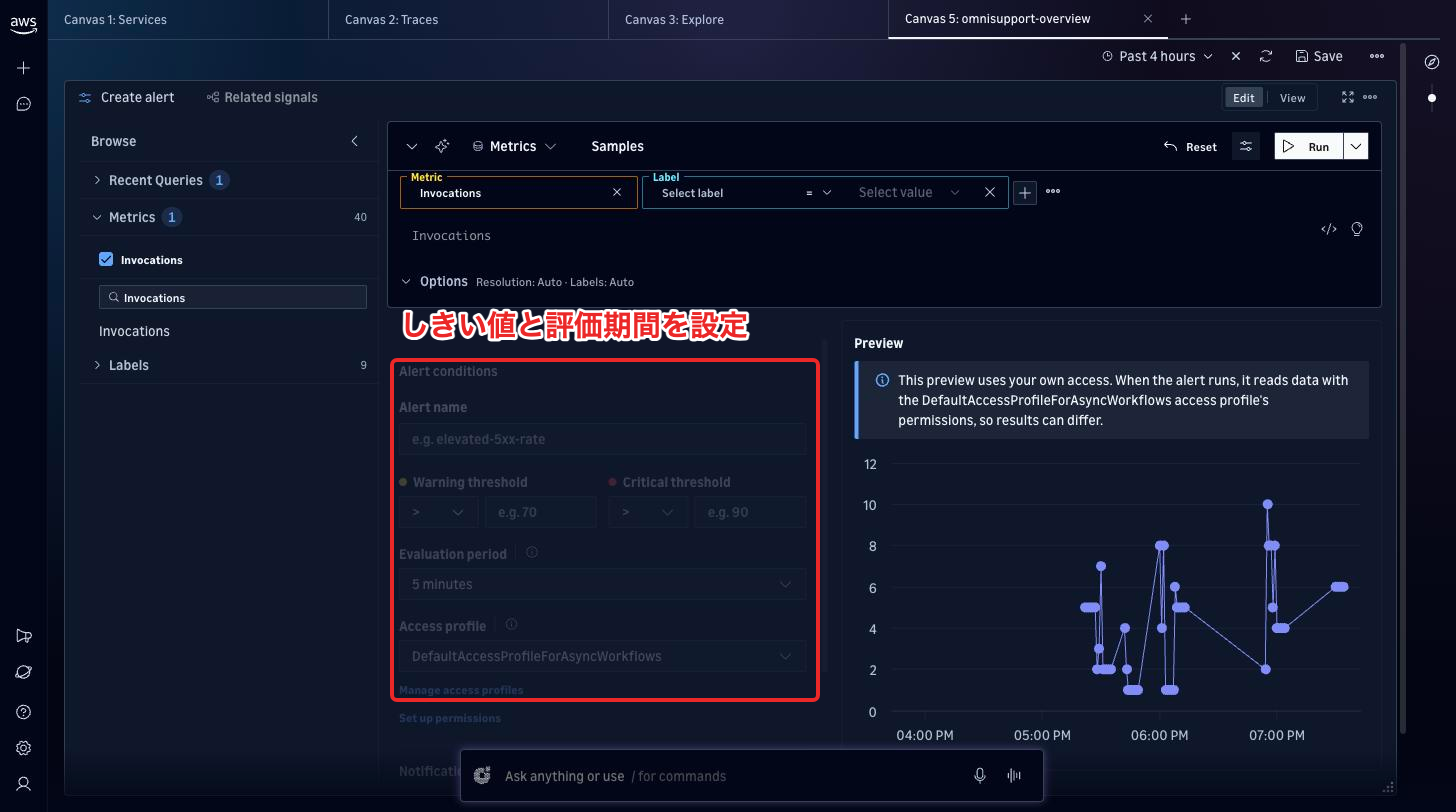
Task: Show Evaluation period info tooltip
Action: pyautogui.click(x=532, y=552)
